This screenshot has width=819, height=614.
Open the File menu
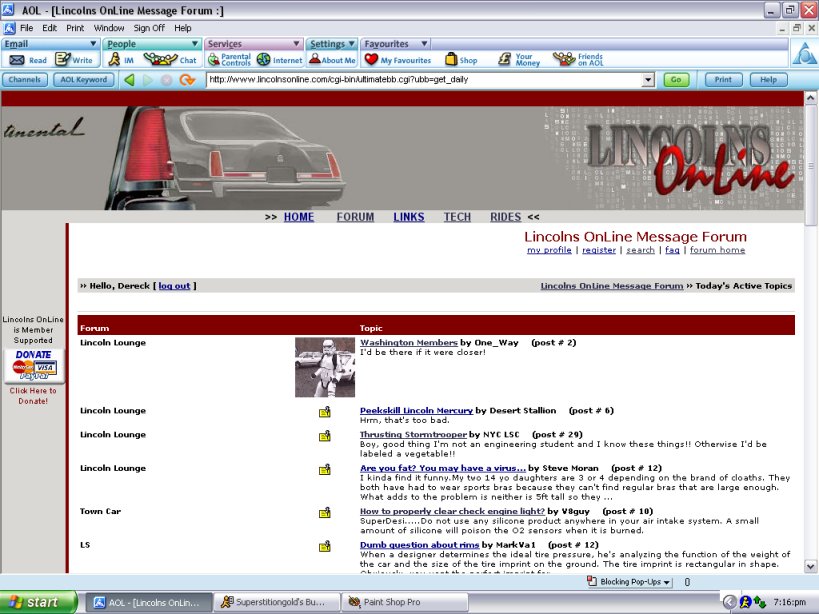(x=26, y=28)
